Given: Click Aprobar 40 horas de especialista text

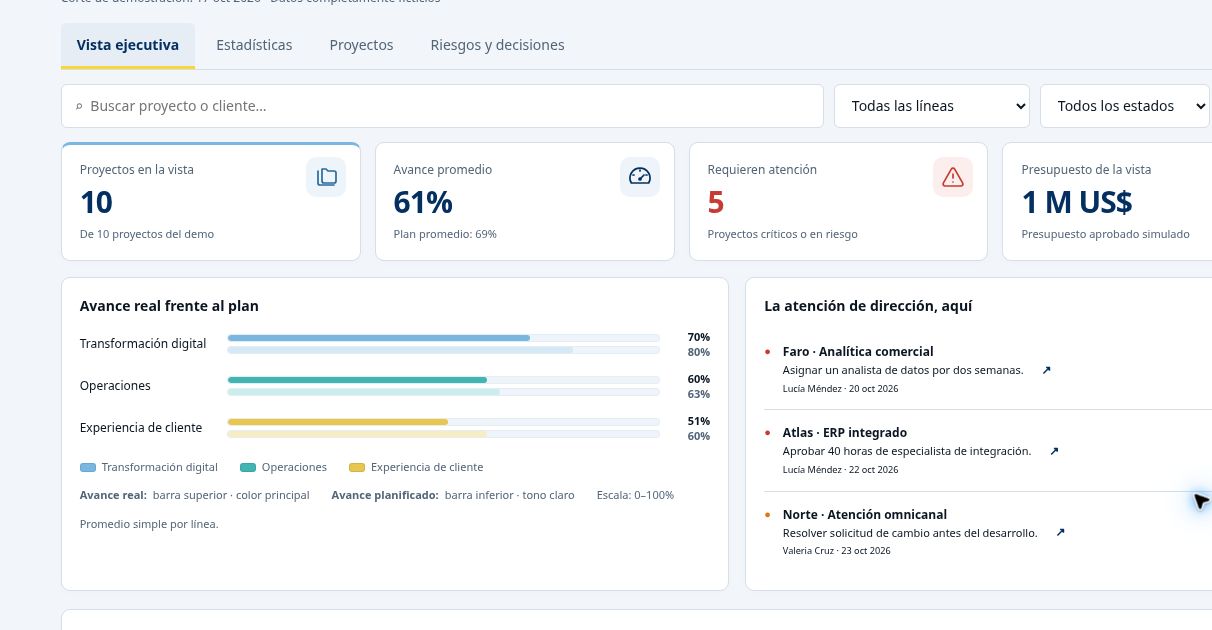Looking at the screenshot, I should click(x=907, y=451).
